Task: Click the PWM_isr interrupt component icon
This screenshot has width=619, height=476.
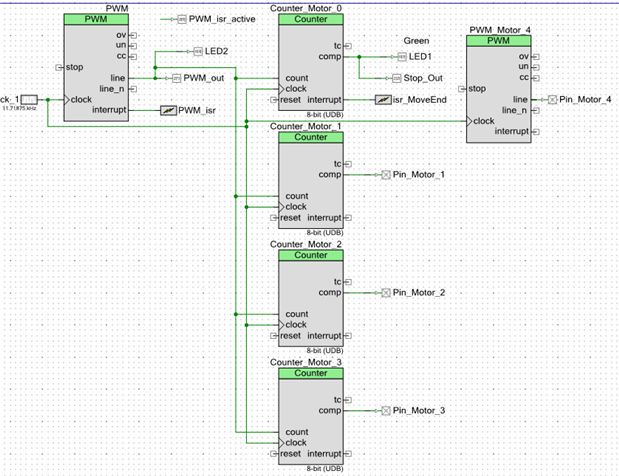Action: pyautogui.click(x=169, y=111)
